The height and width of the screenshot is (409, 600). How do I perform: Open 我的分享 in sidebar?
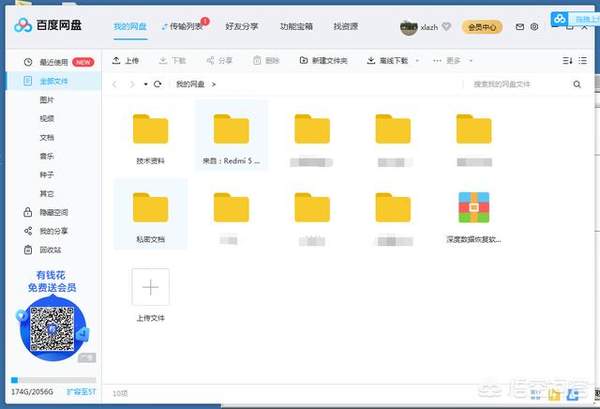46,231
